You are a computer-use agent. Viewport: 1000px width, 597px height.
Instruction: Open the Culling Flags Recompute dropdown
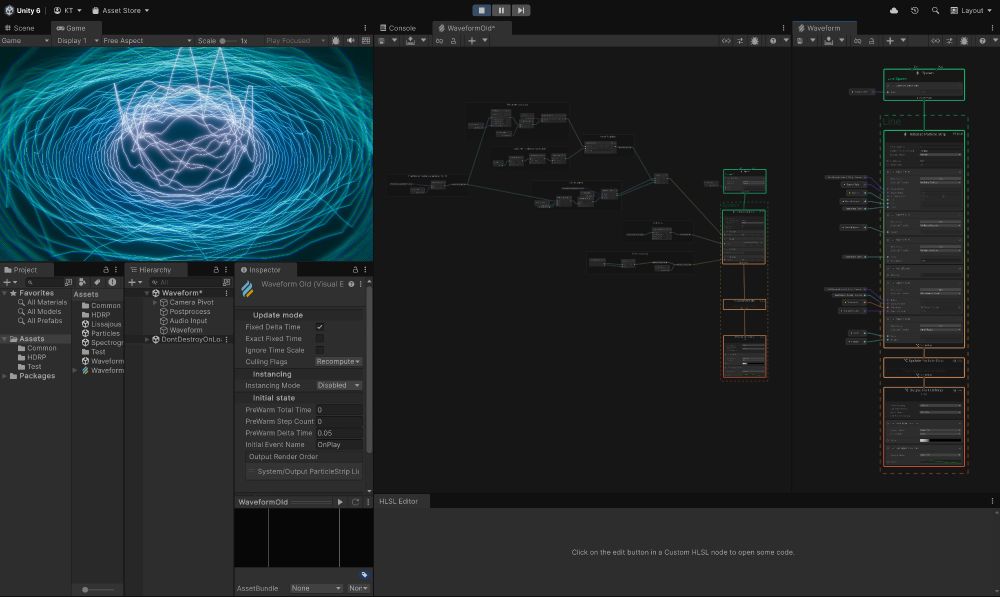339,362
